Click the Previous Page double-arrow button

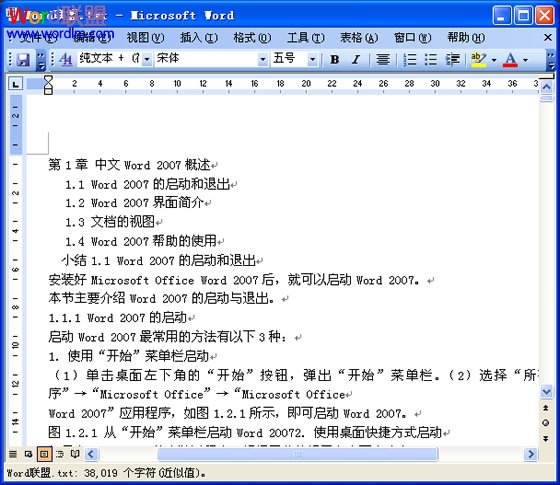pyautogui.click(x=546, y=408)
